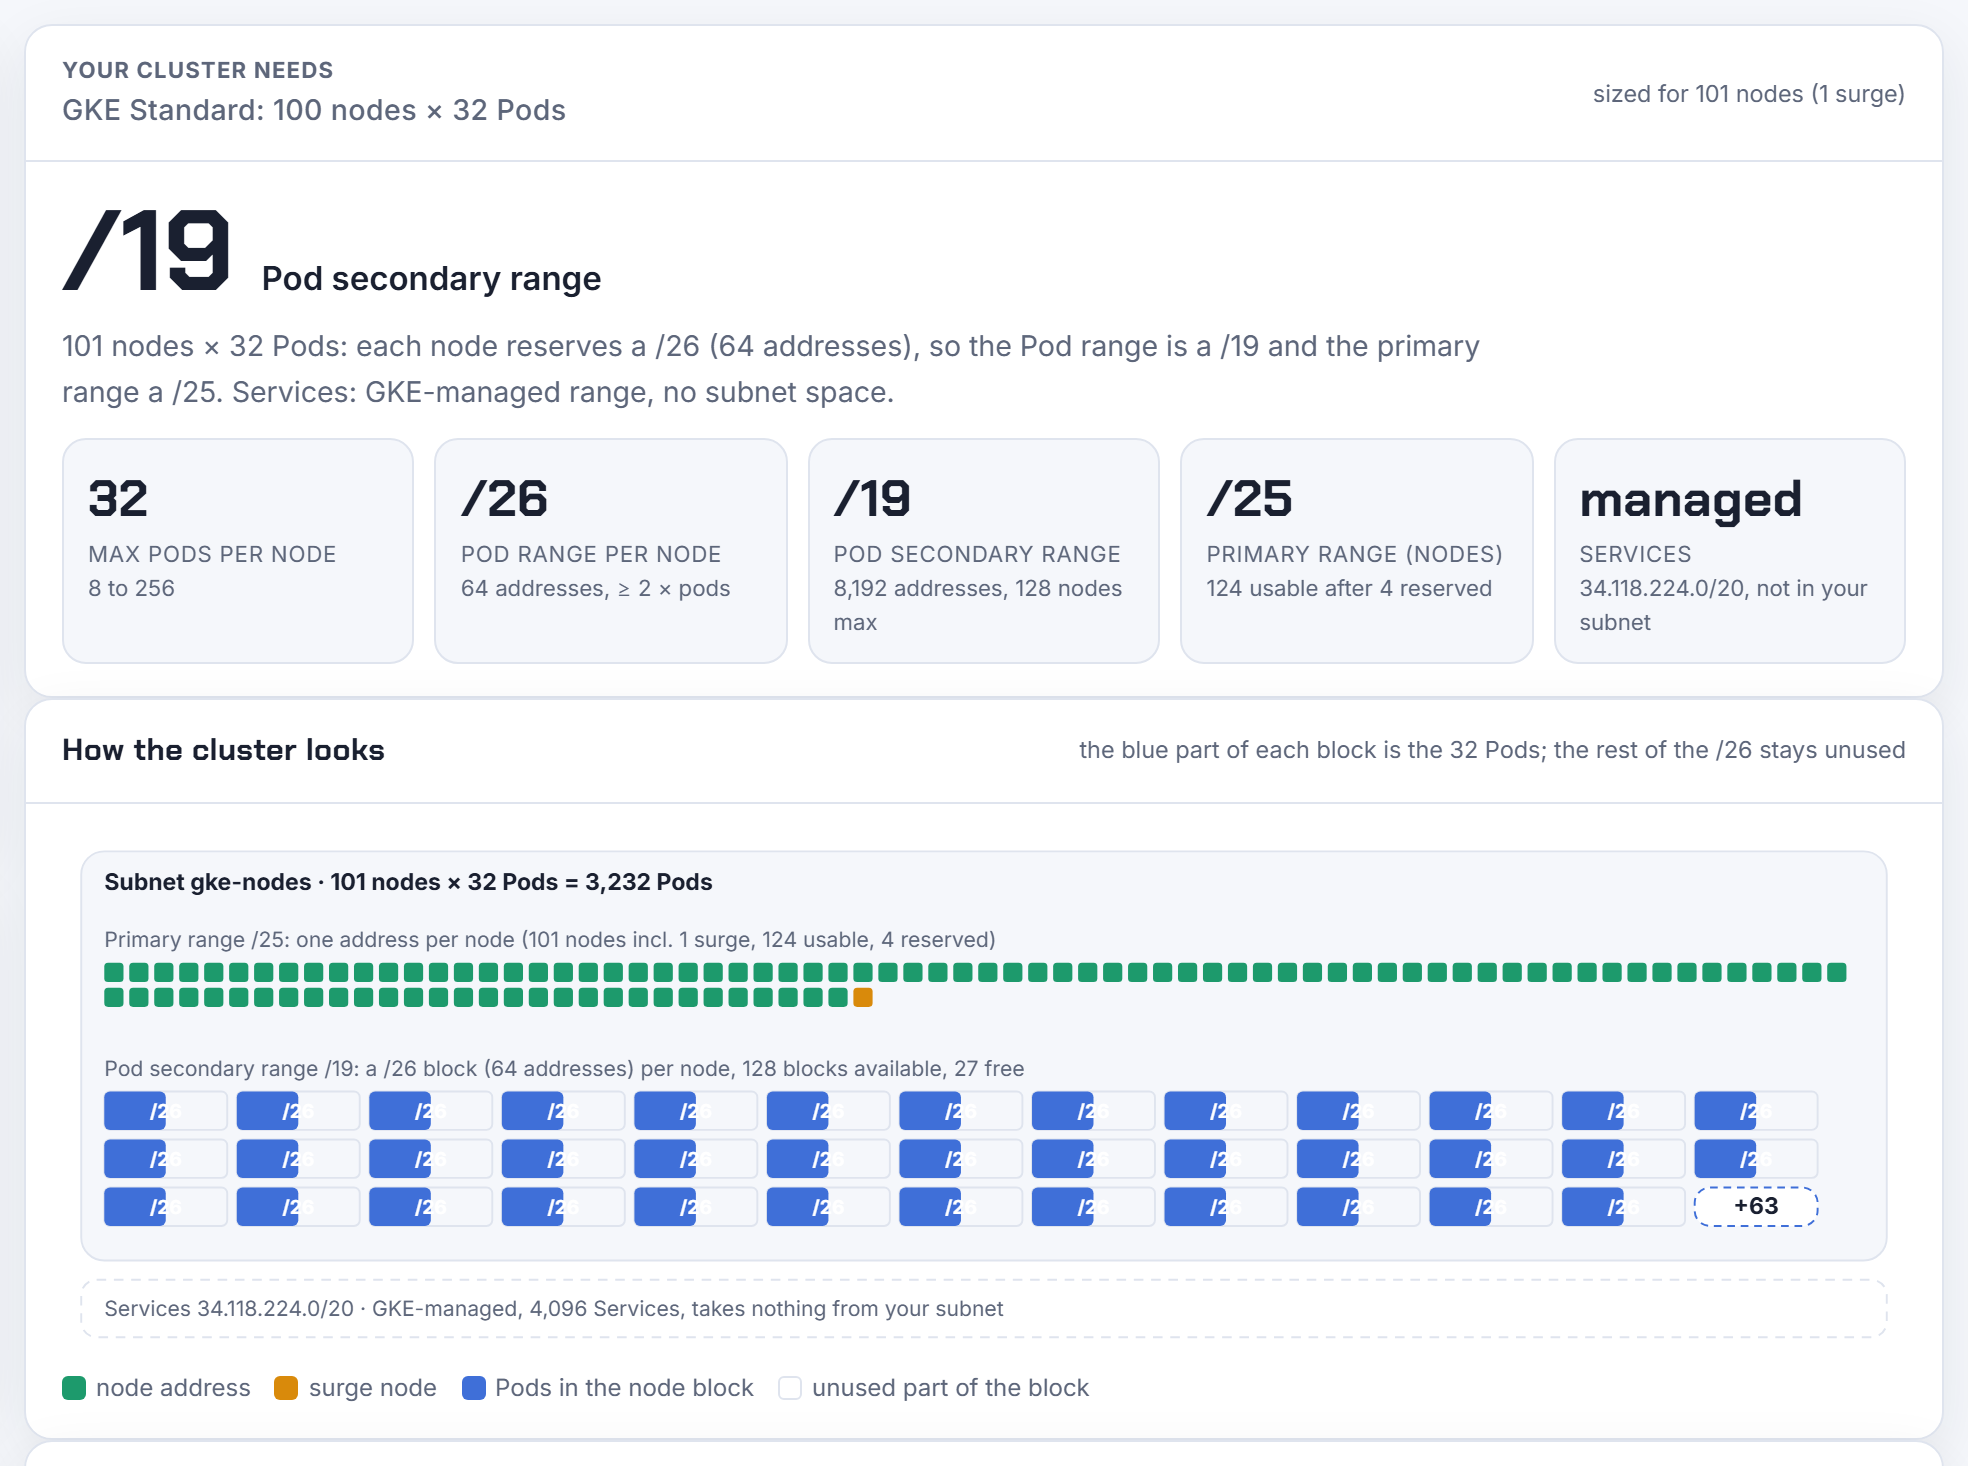Viewport: 1968px width, 1466px height.
Task: Click the 'How the cluster looks' heading
Action: 223,750
